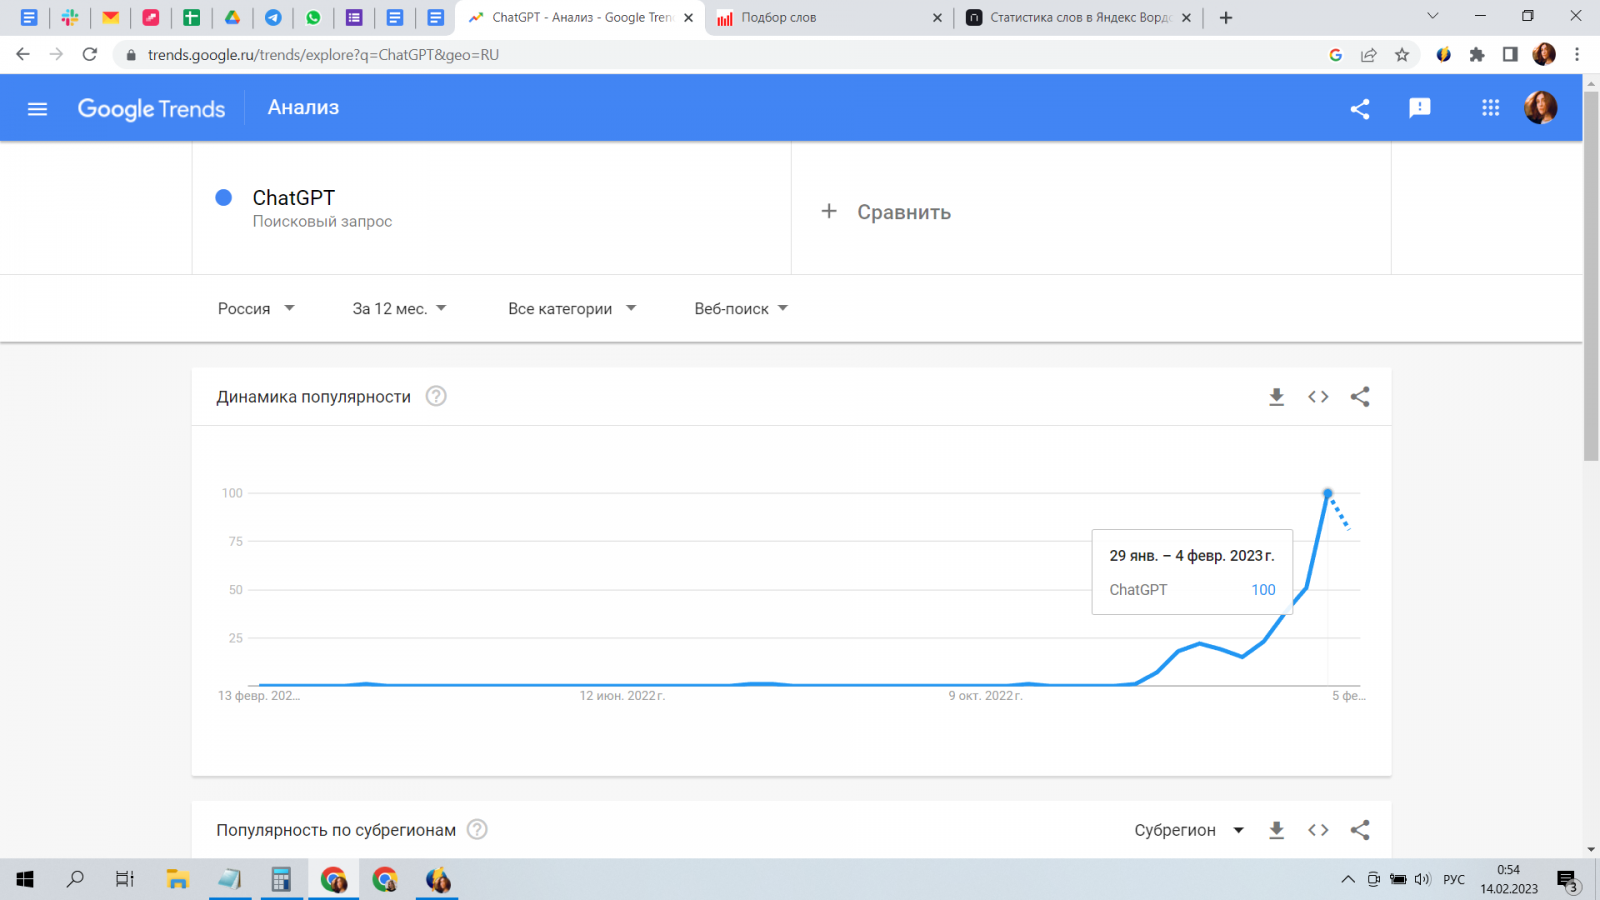The height and width of the screenshot is (900, 1600).
Task: Click the add comparison plus icon
Action: [x=829, y=211]
